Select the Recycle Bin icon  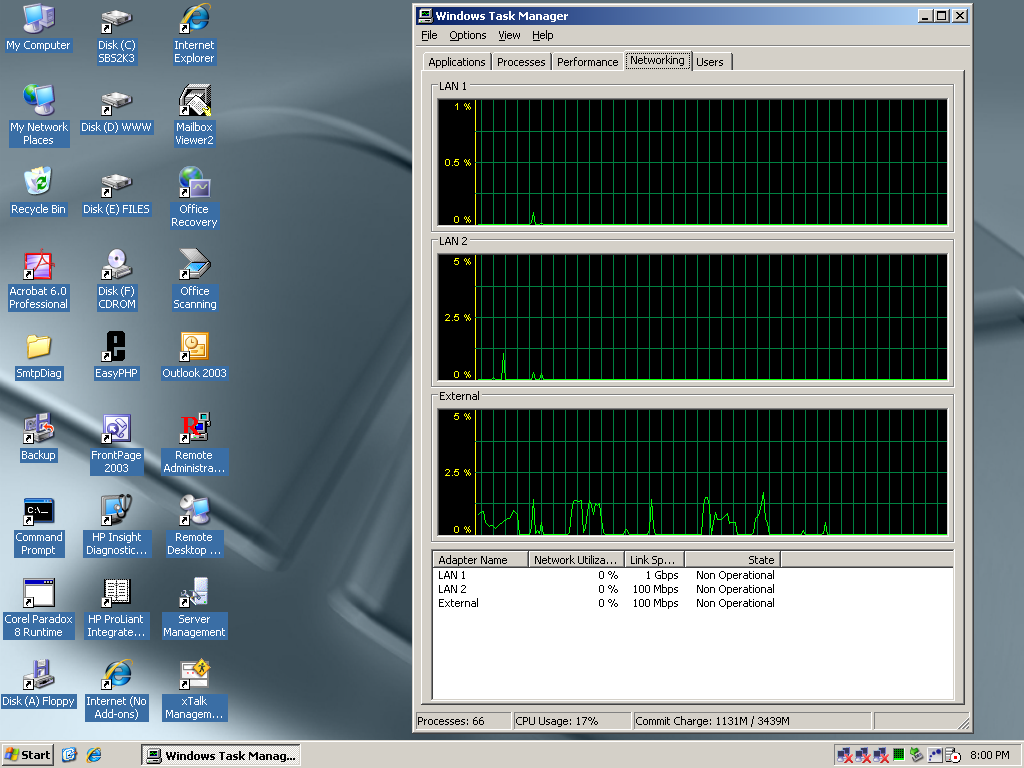(x=38, y=191)
